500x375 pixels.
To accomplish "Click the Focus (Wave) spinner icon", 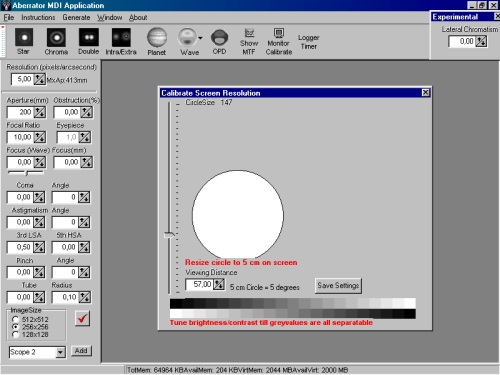I will coord(40,162).
